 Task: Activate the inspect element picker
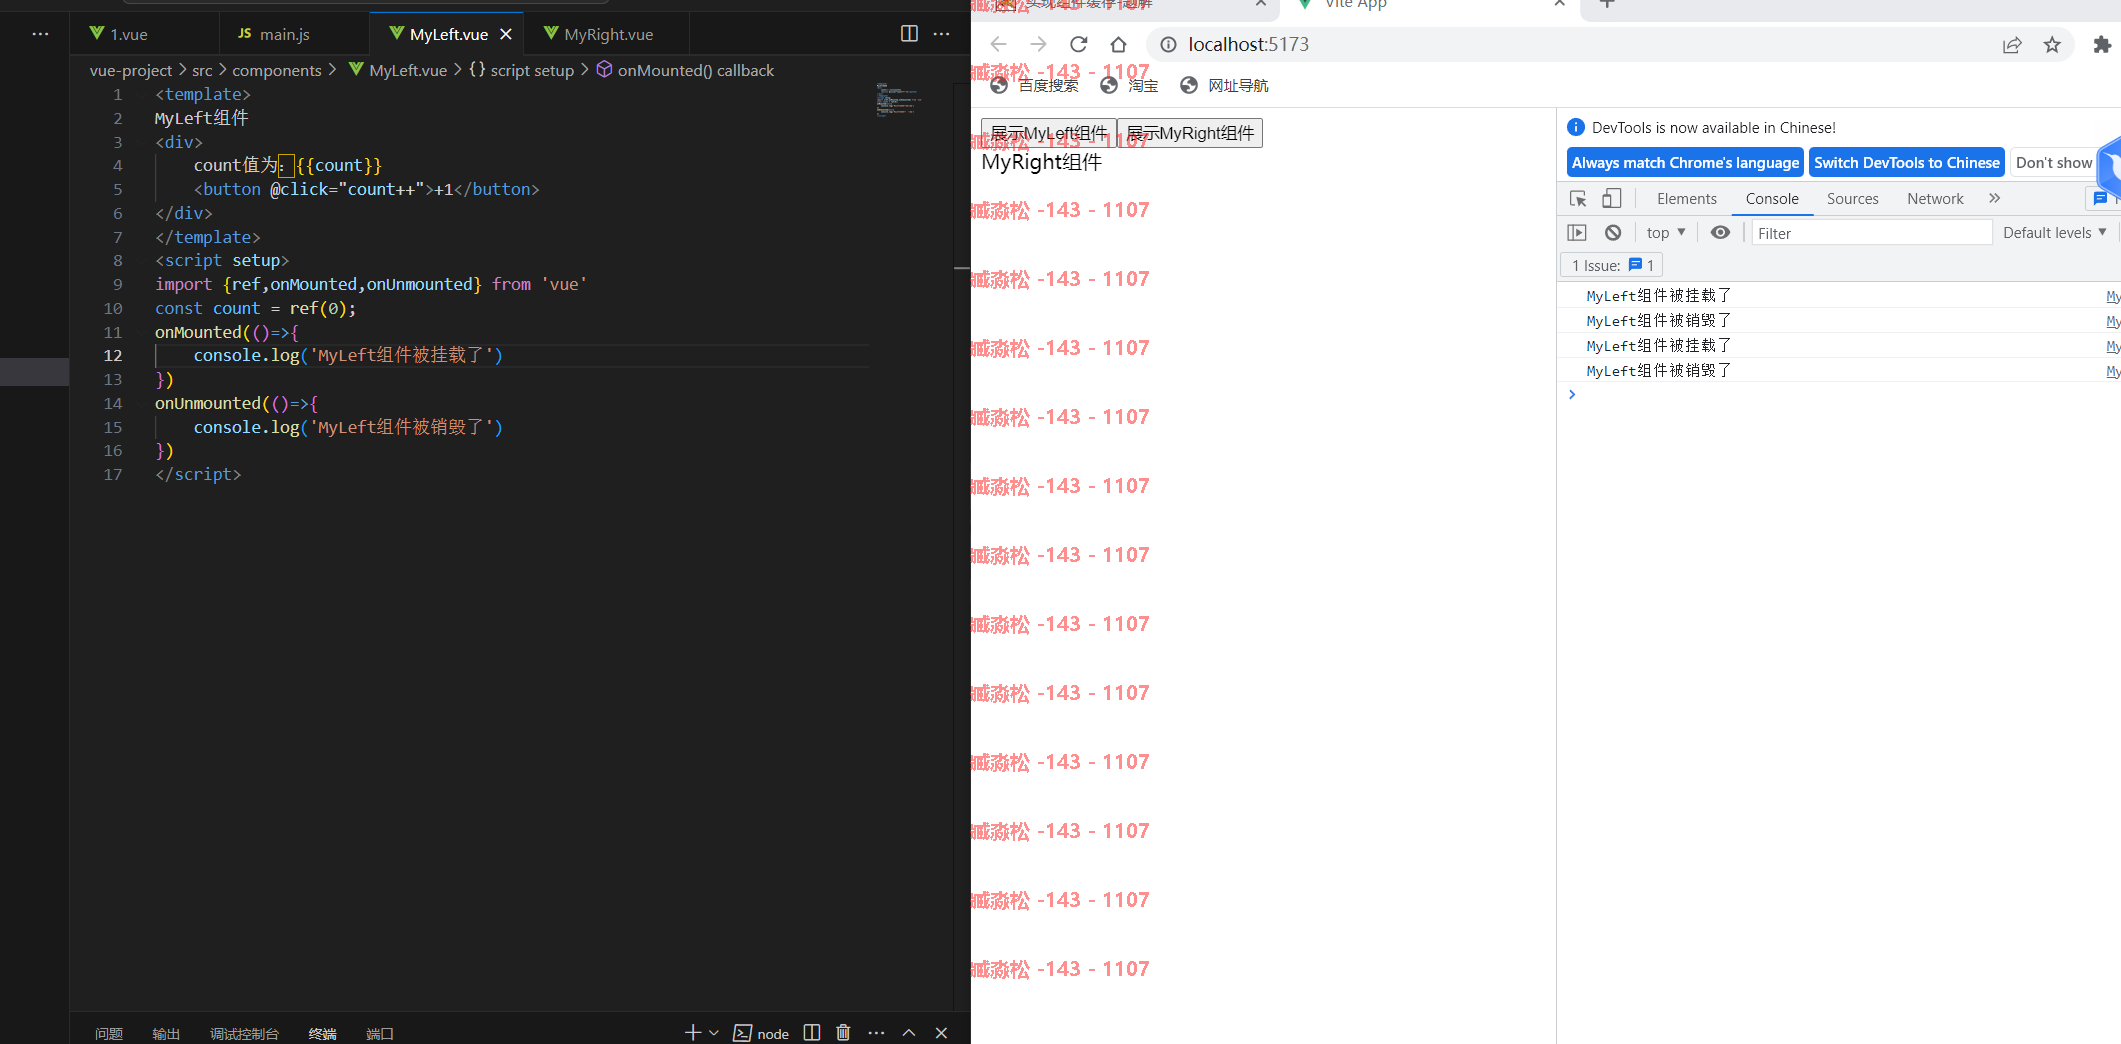click(x=1578, y=198)
